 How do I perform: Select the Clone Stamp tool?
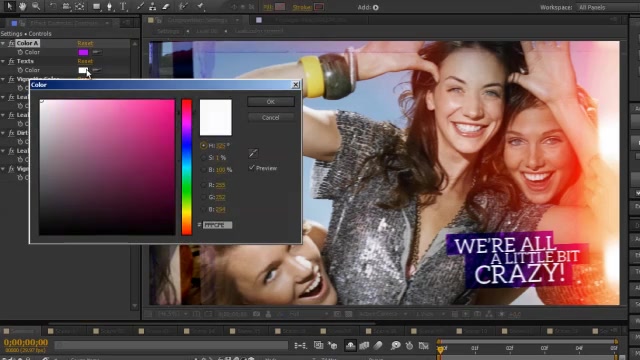pyautogui.click(x=152, y=6)
